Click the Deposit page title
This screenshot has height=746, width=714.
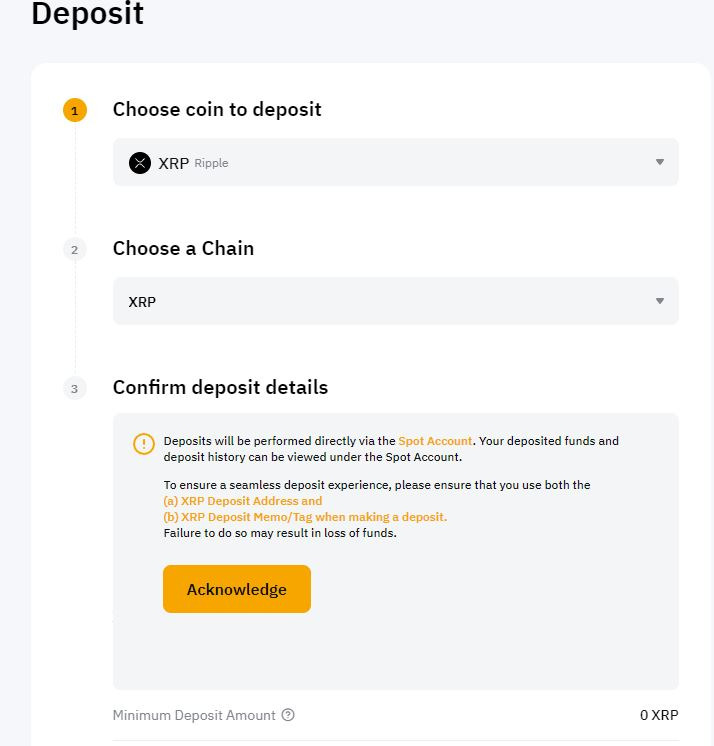pos(88,14)
